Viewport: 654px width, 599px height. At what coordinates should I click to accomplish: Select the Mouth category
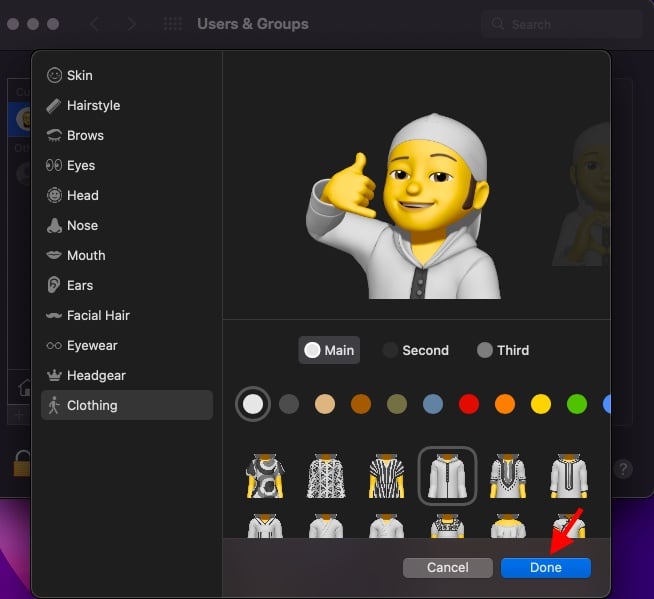click(86, 255)
